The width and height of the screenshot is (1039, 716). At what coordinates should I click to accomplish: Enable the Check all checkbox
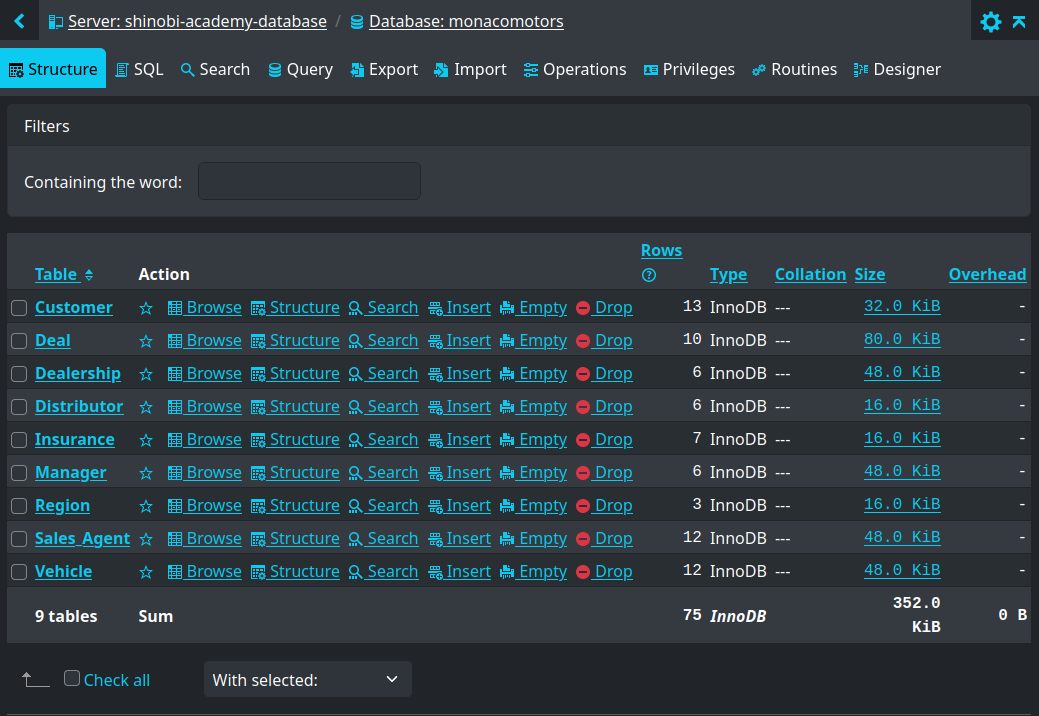(71, 678)
